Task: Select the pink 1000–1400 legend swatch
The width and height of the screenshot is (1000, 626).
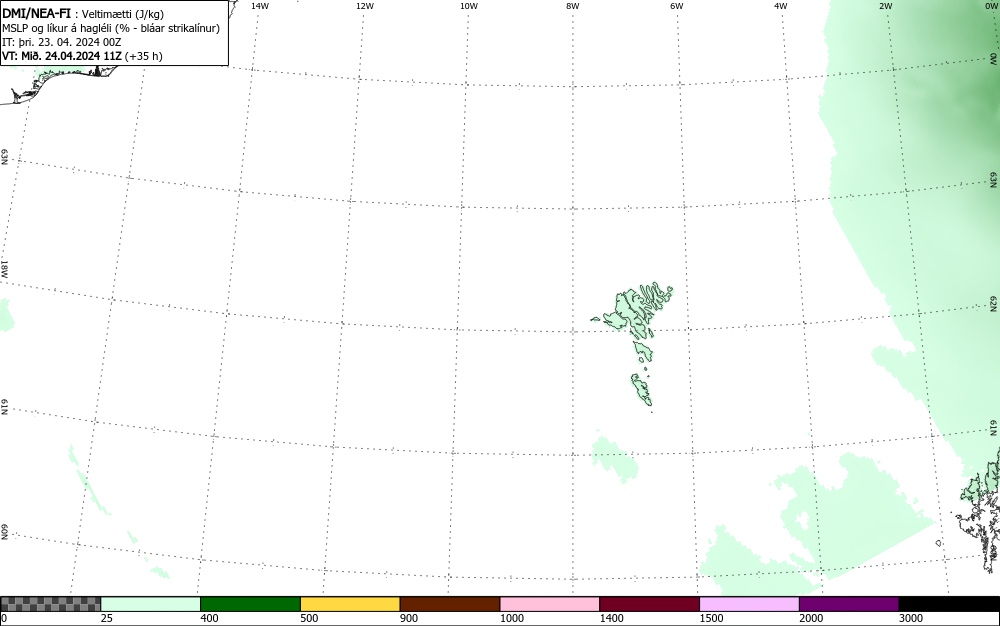Action: point(550,604)
